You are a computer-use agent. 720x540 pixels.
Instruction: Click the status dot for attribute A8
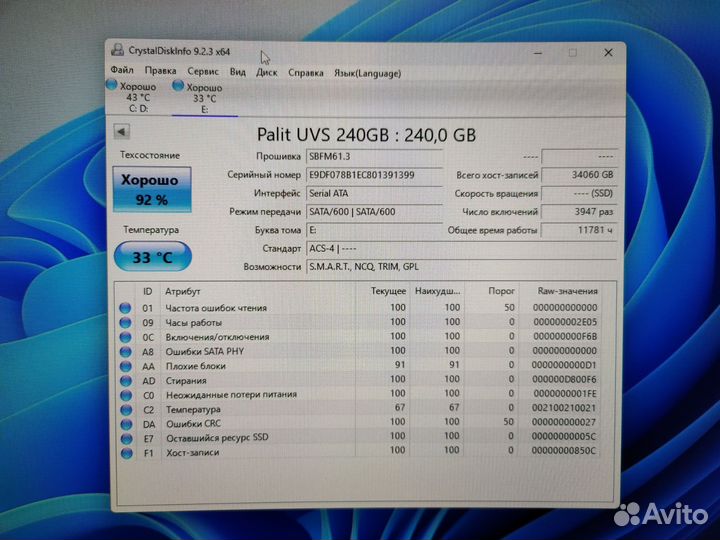pyautogui.click(x=125, y=352)
